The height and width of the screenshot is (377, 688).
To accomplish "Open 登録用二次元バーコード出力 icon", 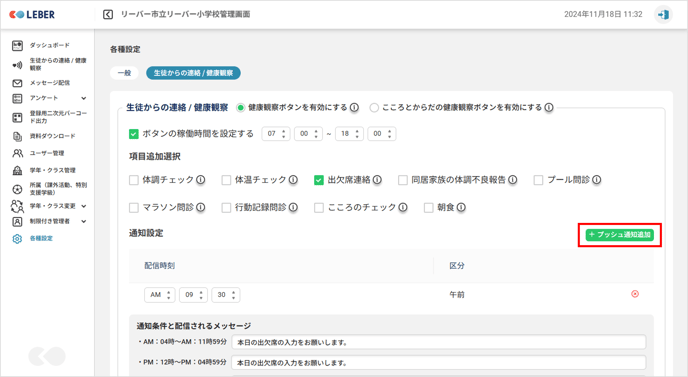I will (x=17, y=117).
